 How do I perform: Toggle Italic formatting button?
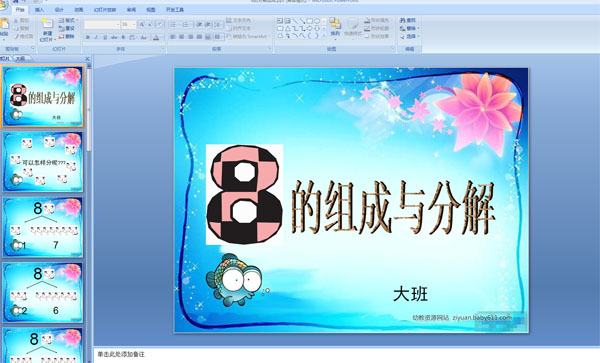[96, 37]
